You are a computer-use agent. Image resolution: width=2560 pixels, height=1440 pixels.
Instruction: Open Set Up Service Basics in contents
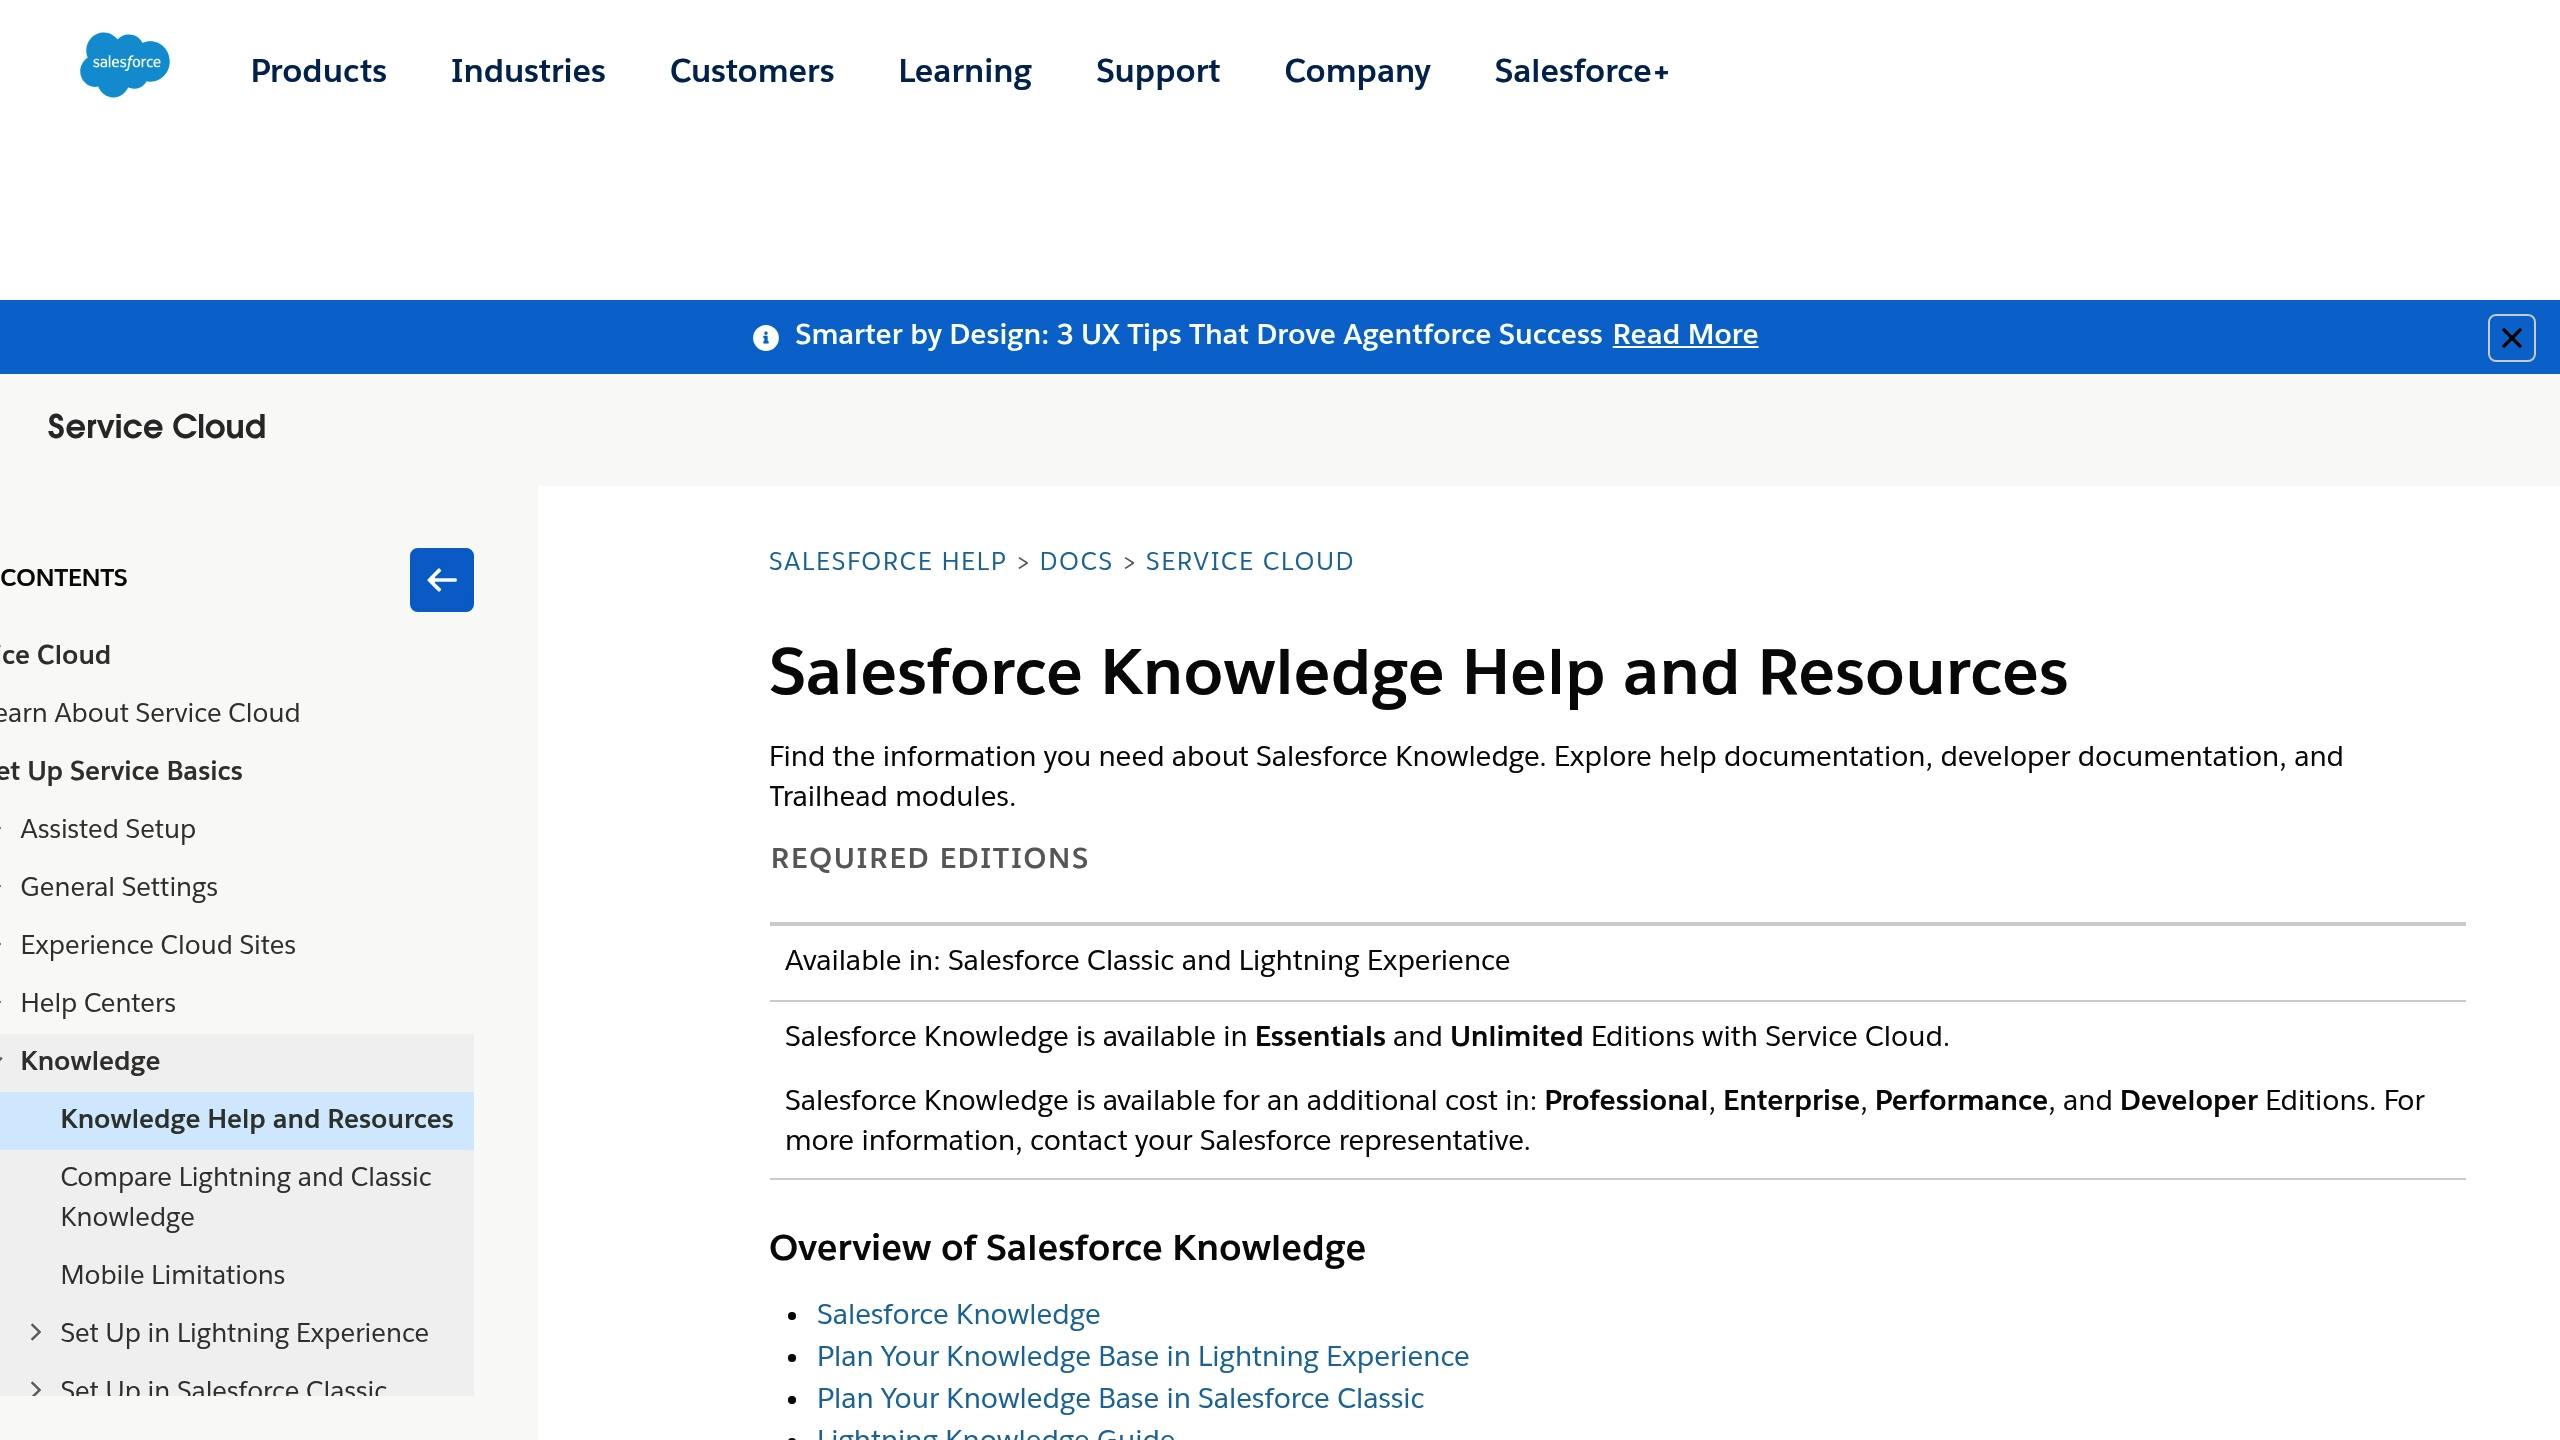(x=121, y=771)
